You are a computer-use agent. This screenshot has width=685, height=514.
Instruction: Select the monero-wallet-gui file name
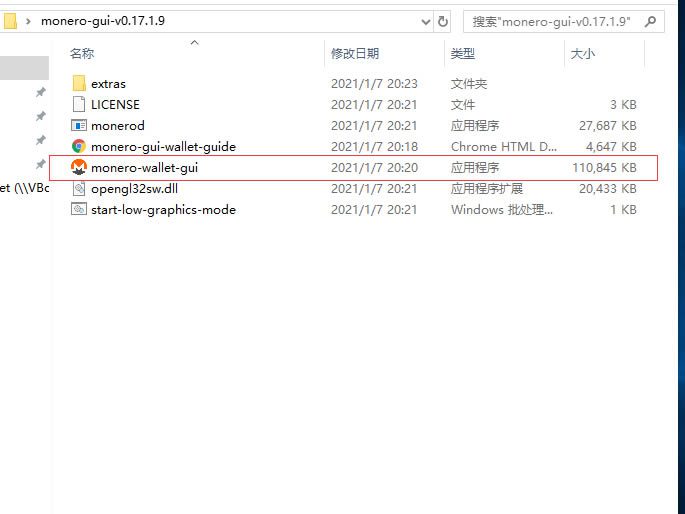click(144, 168)
